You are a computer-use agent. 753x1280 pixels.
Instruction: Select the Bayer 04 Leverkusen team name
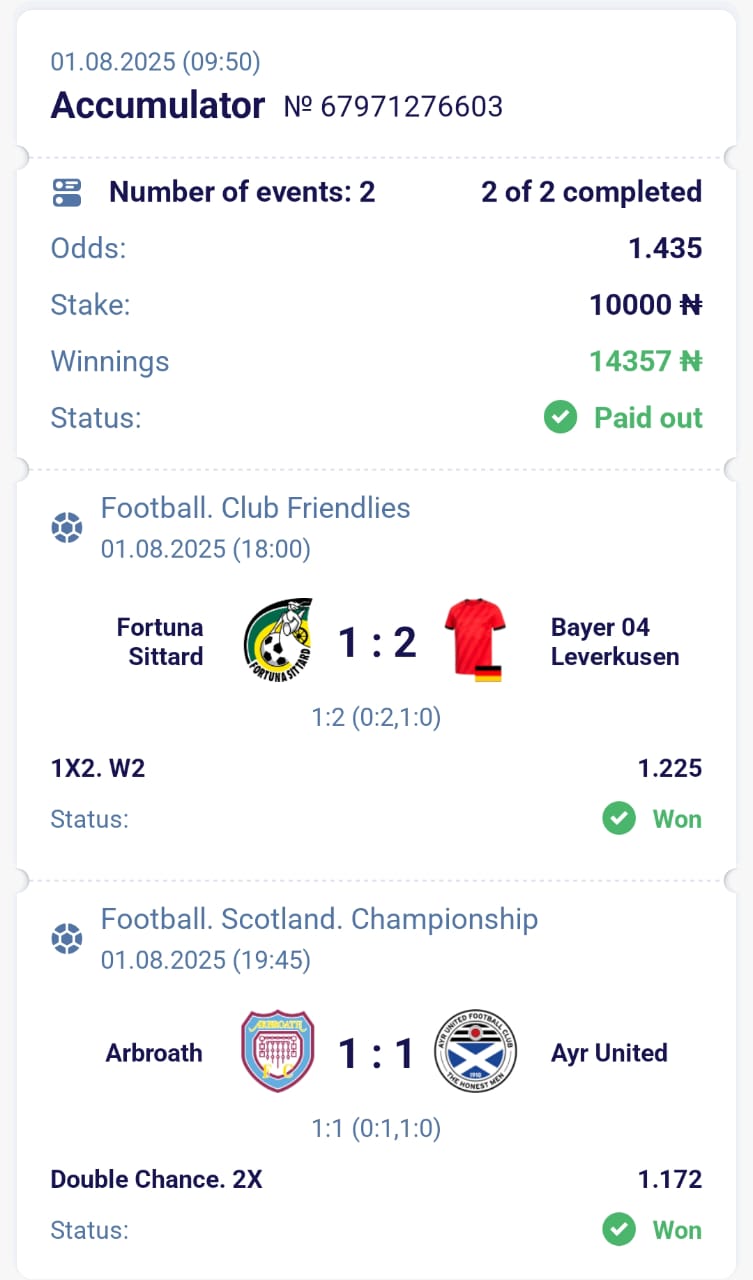tap(614, 641)
